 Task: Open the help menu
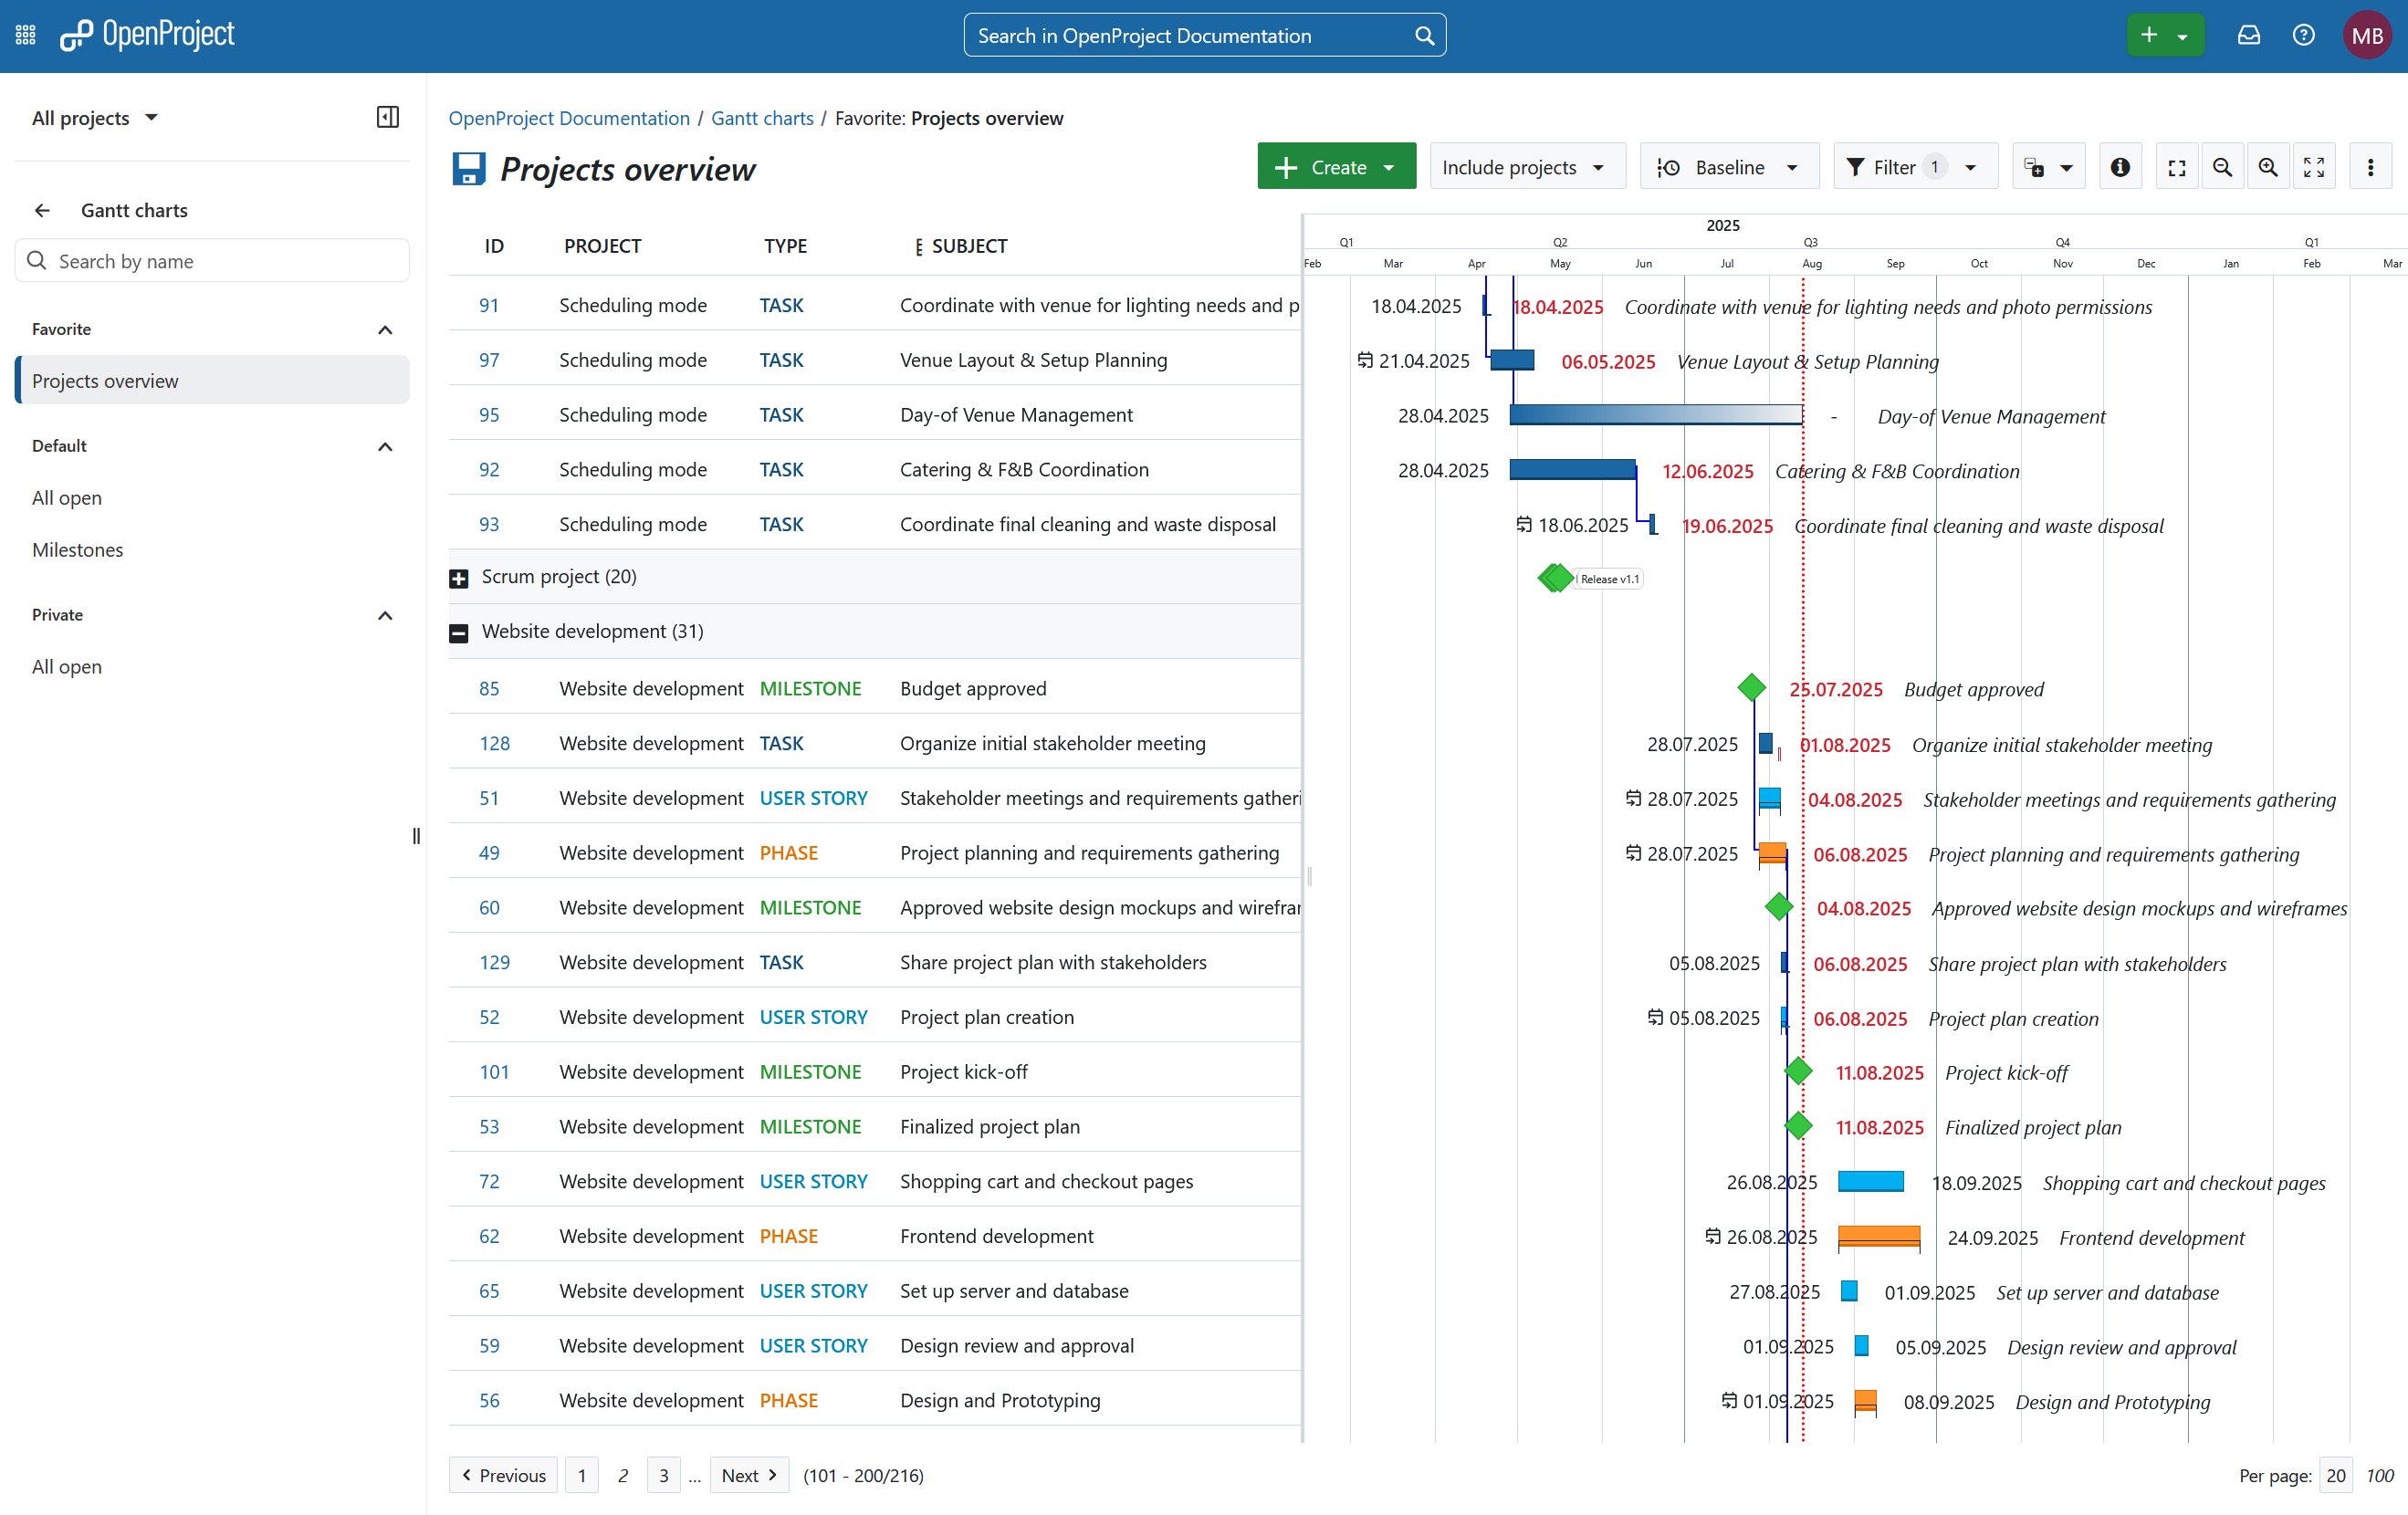[2304, 34]
